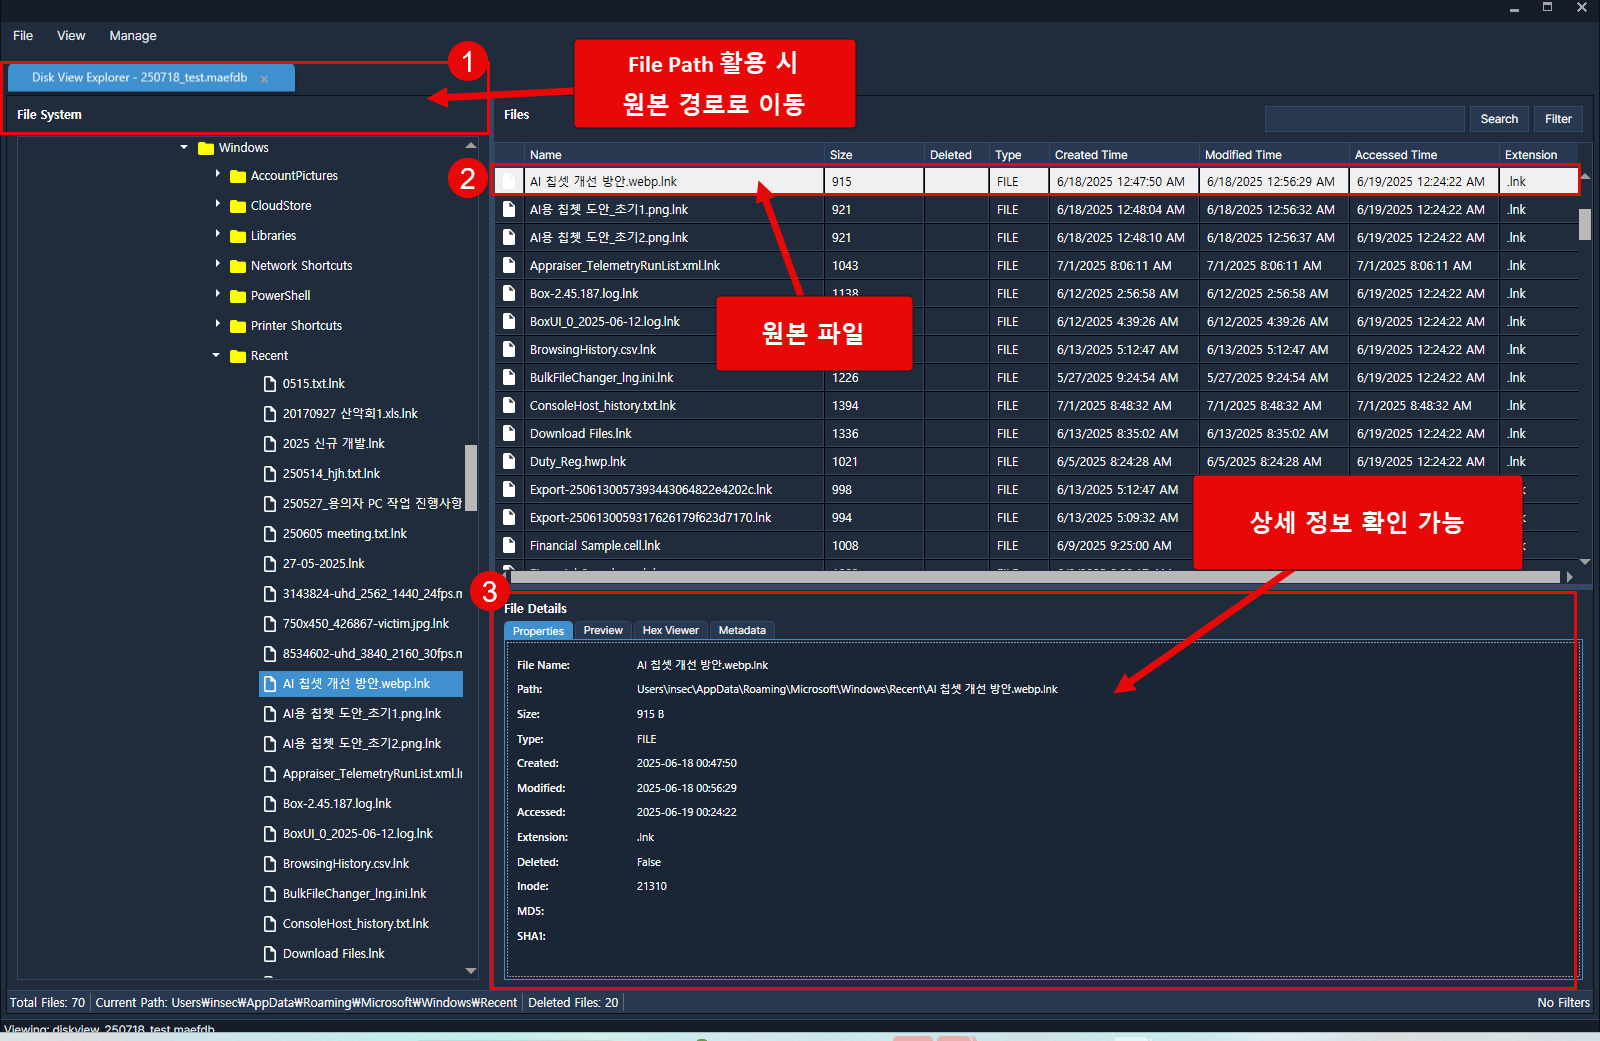Click file icon of 0515.txt.lnk in tree

point(270,384)
